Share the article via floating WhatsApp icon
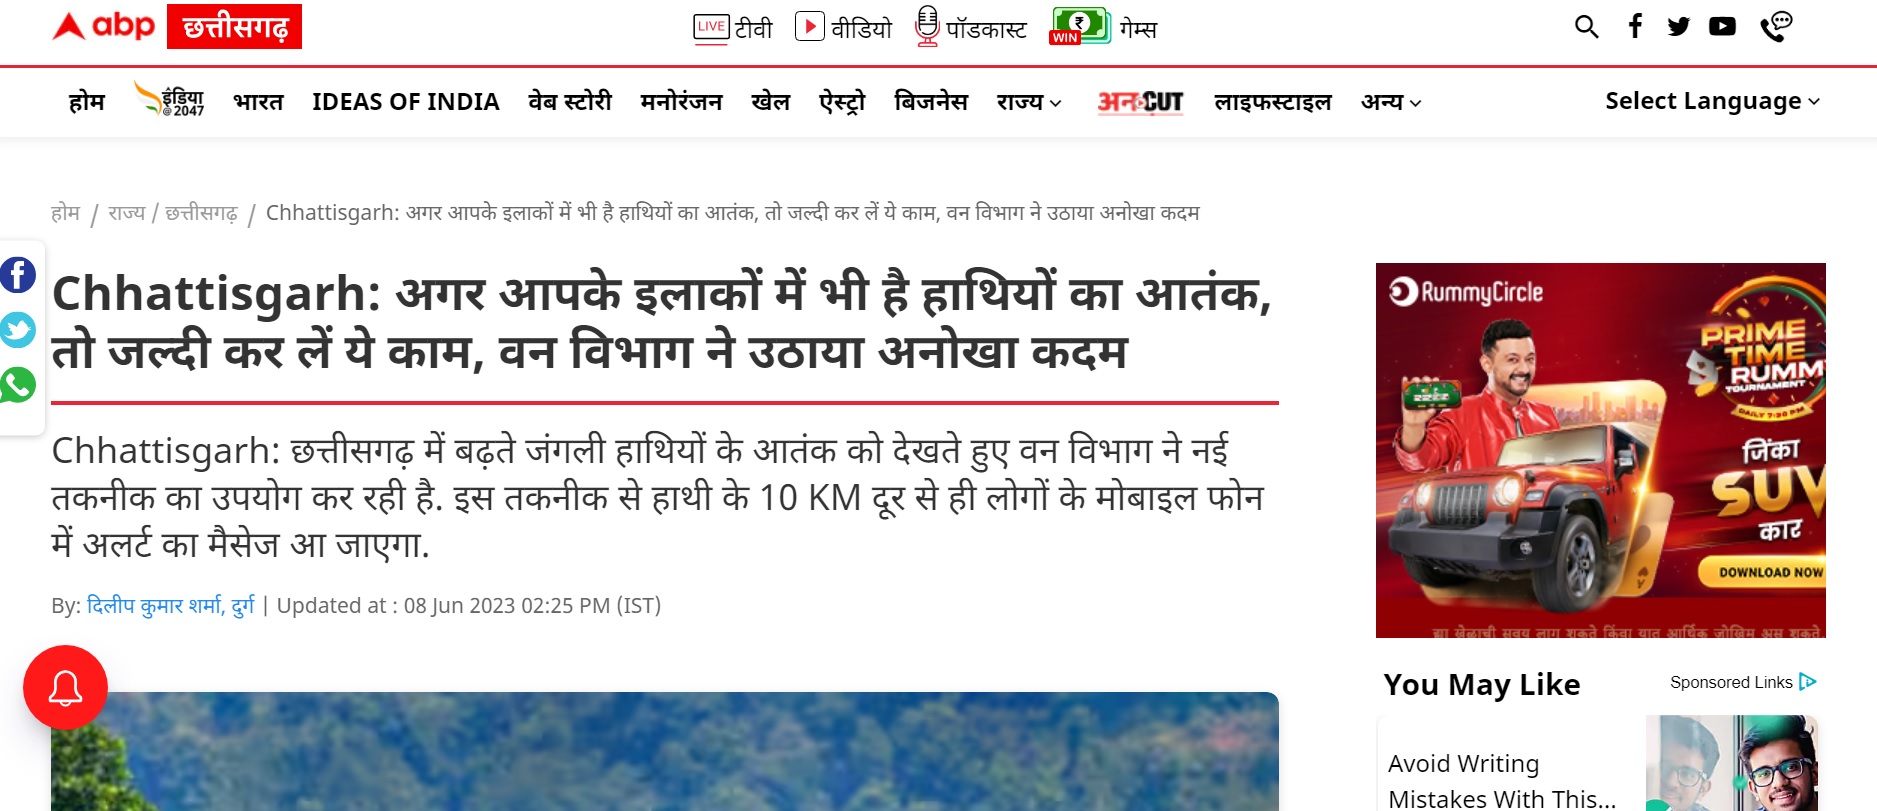This screenshot has height=811, width=1877. [18, 385]
